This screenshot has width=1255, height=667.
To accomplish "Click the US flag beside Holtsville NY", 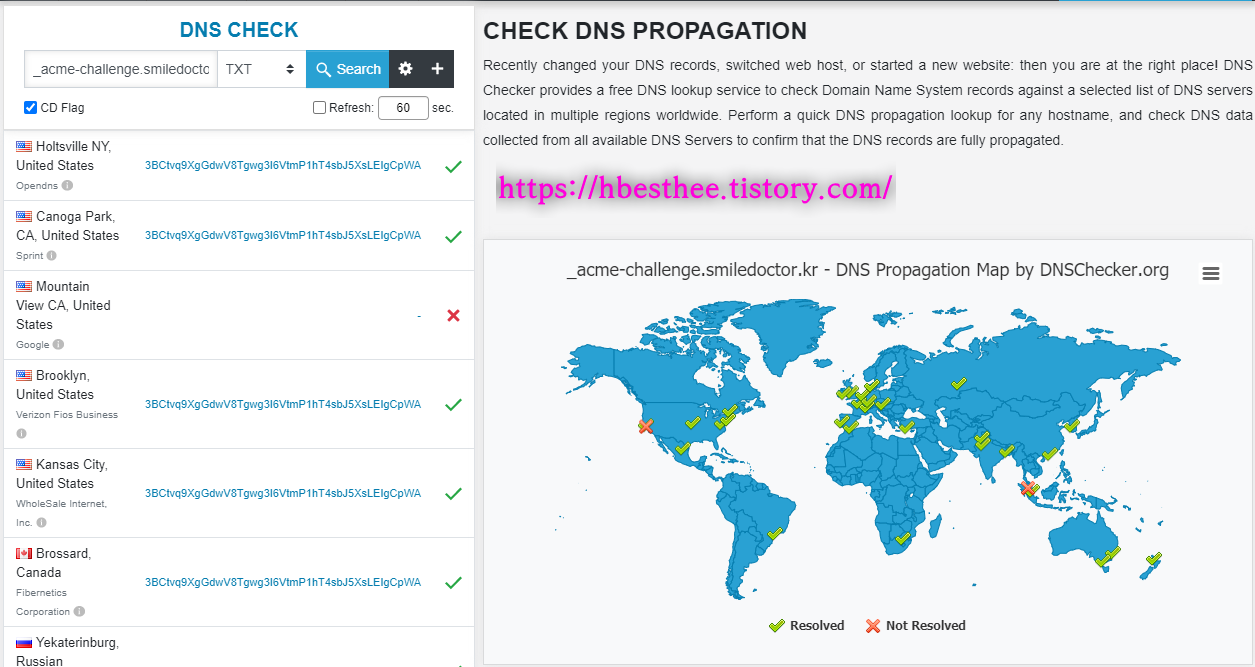I will [24, 146].
